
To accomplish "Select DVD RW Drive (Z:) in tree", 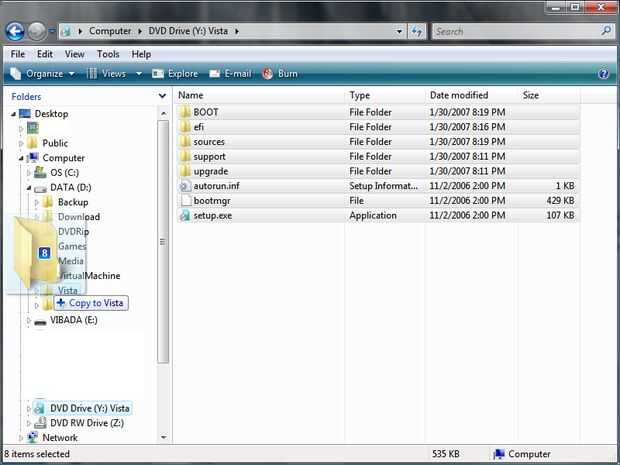I will 87,423.
